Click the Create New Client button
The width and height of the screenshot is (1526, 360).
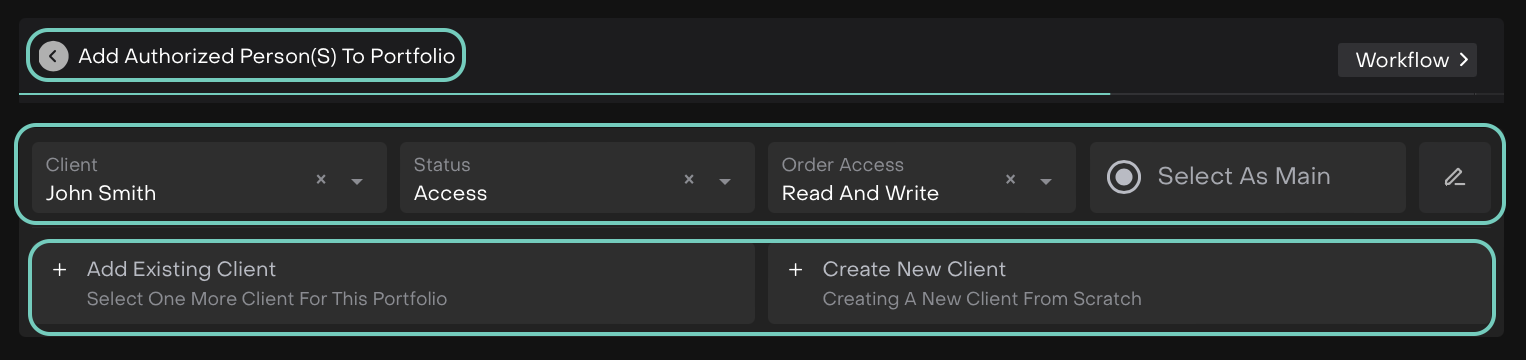tap(1129, 284)
